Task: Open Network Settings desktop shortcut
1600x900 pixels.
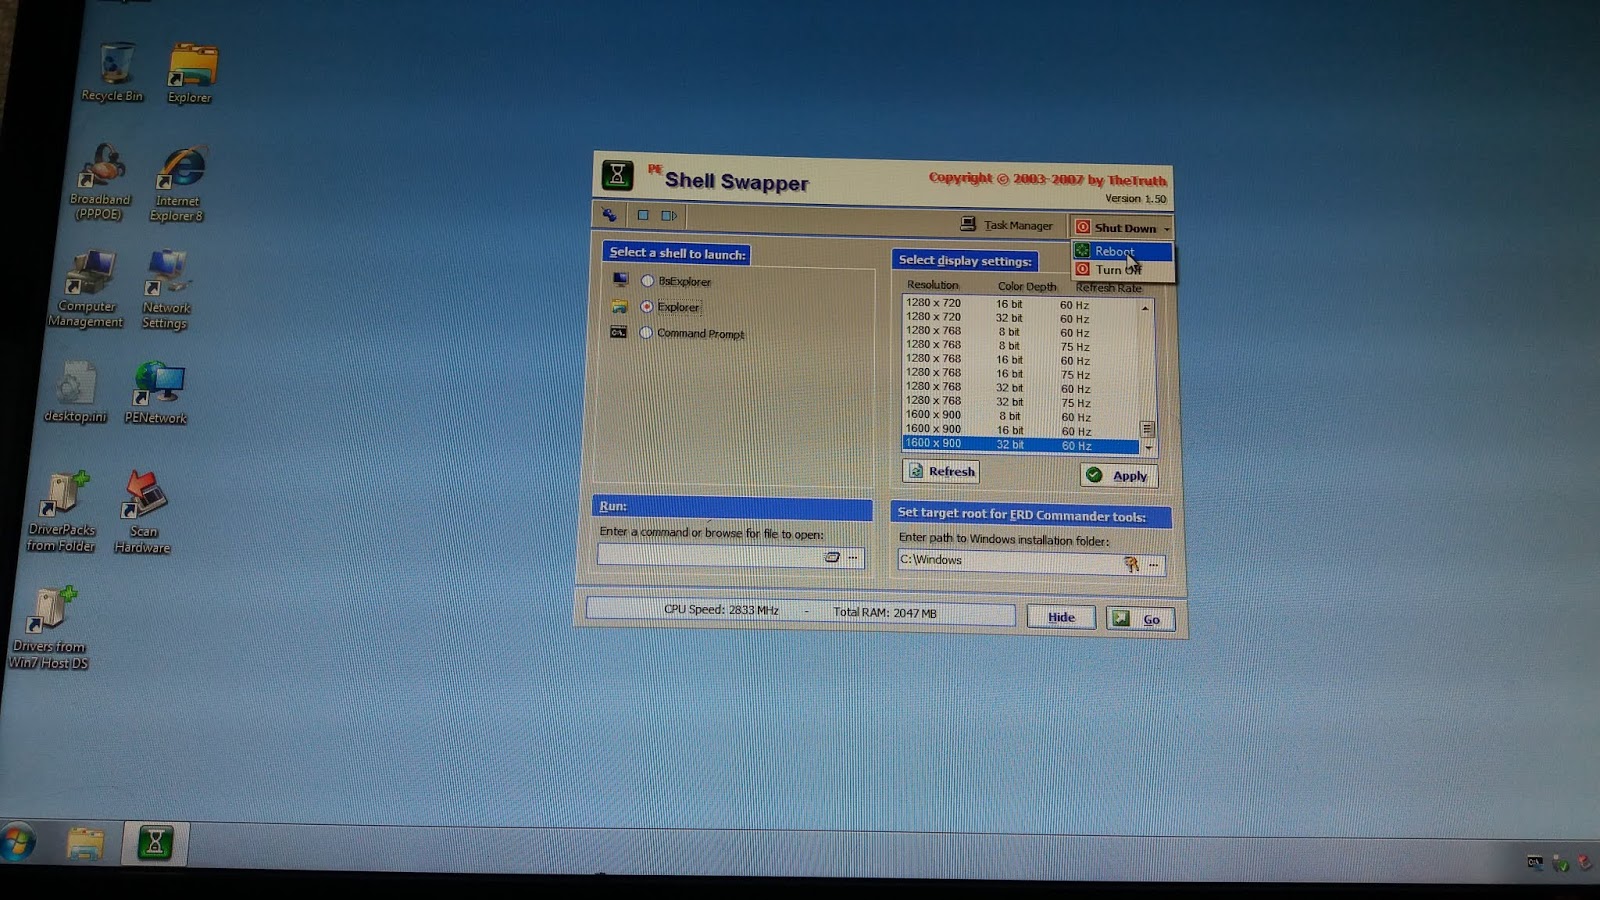Action: point(165,290)
